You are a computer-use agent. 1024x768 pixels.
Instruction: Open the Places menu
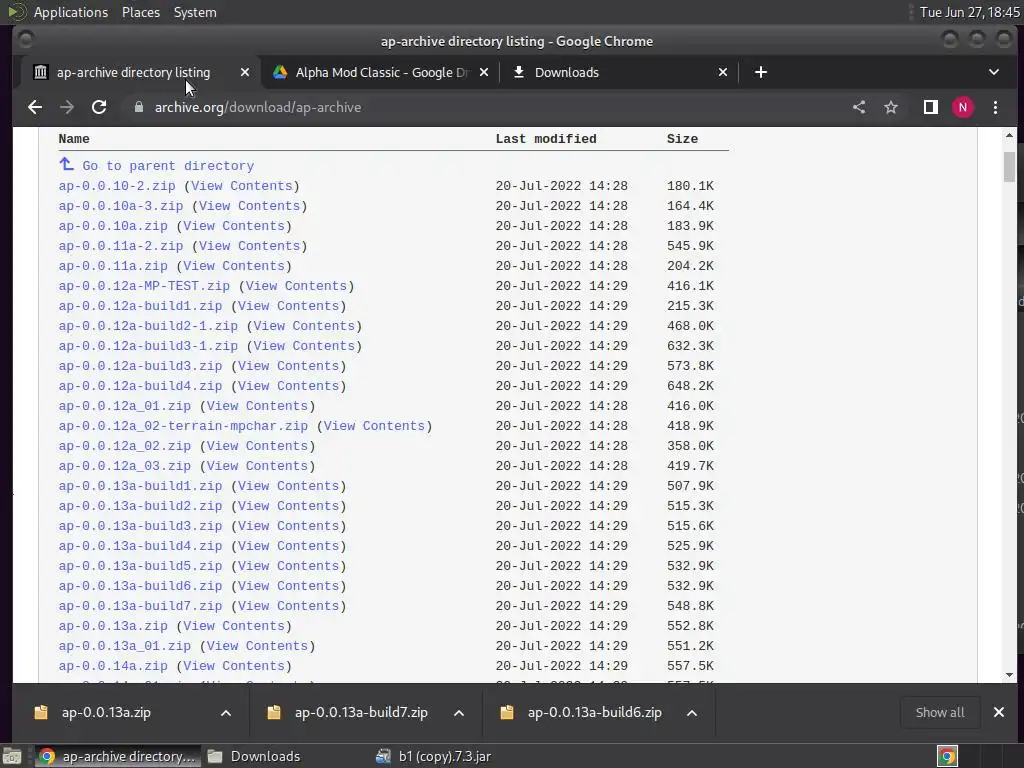click(x=141, y=12)
